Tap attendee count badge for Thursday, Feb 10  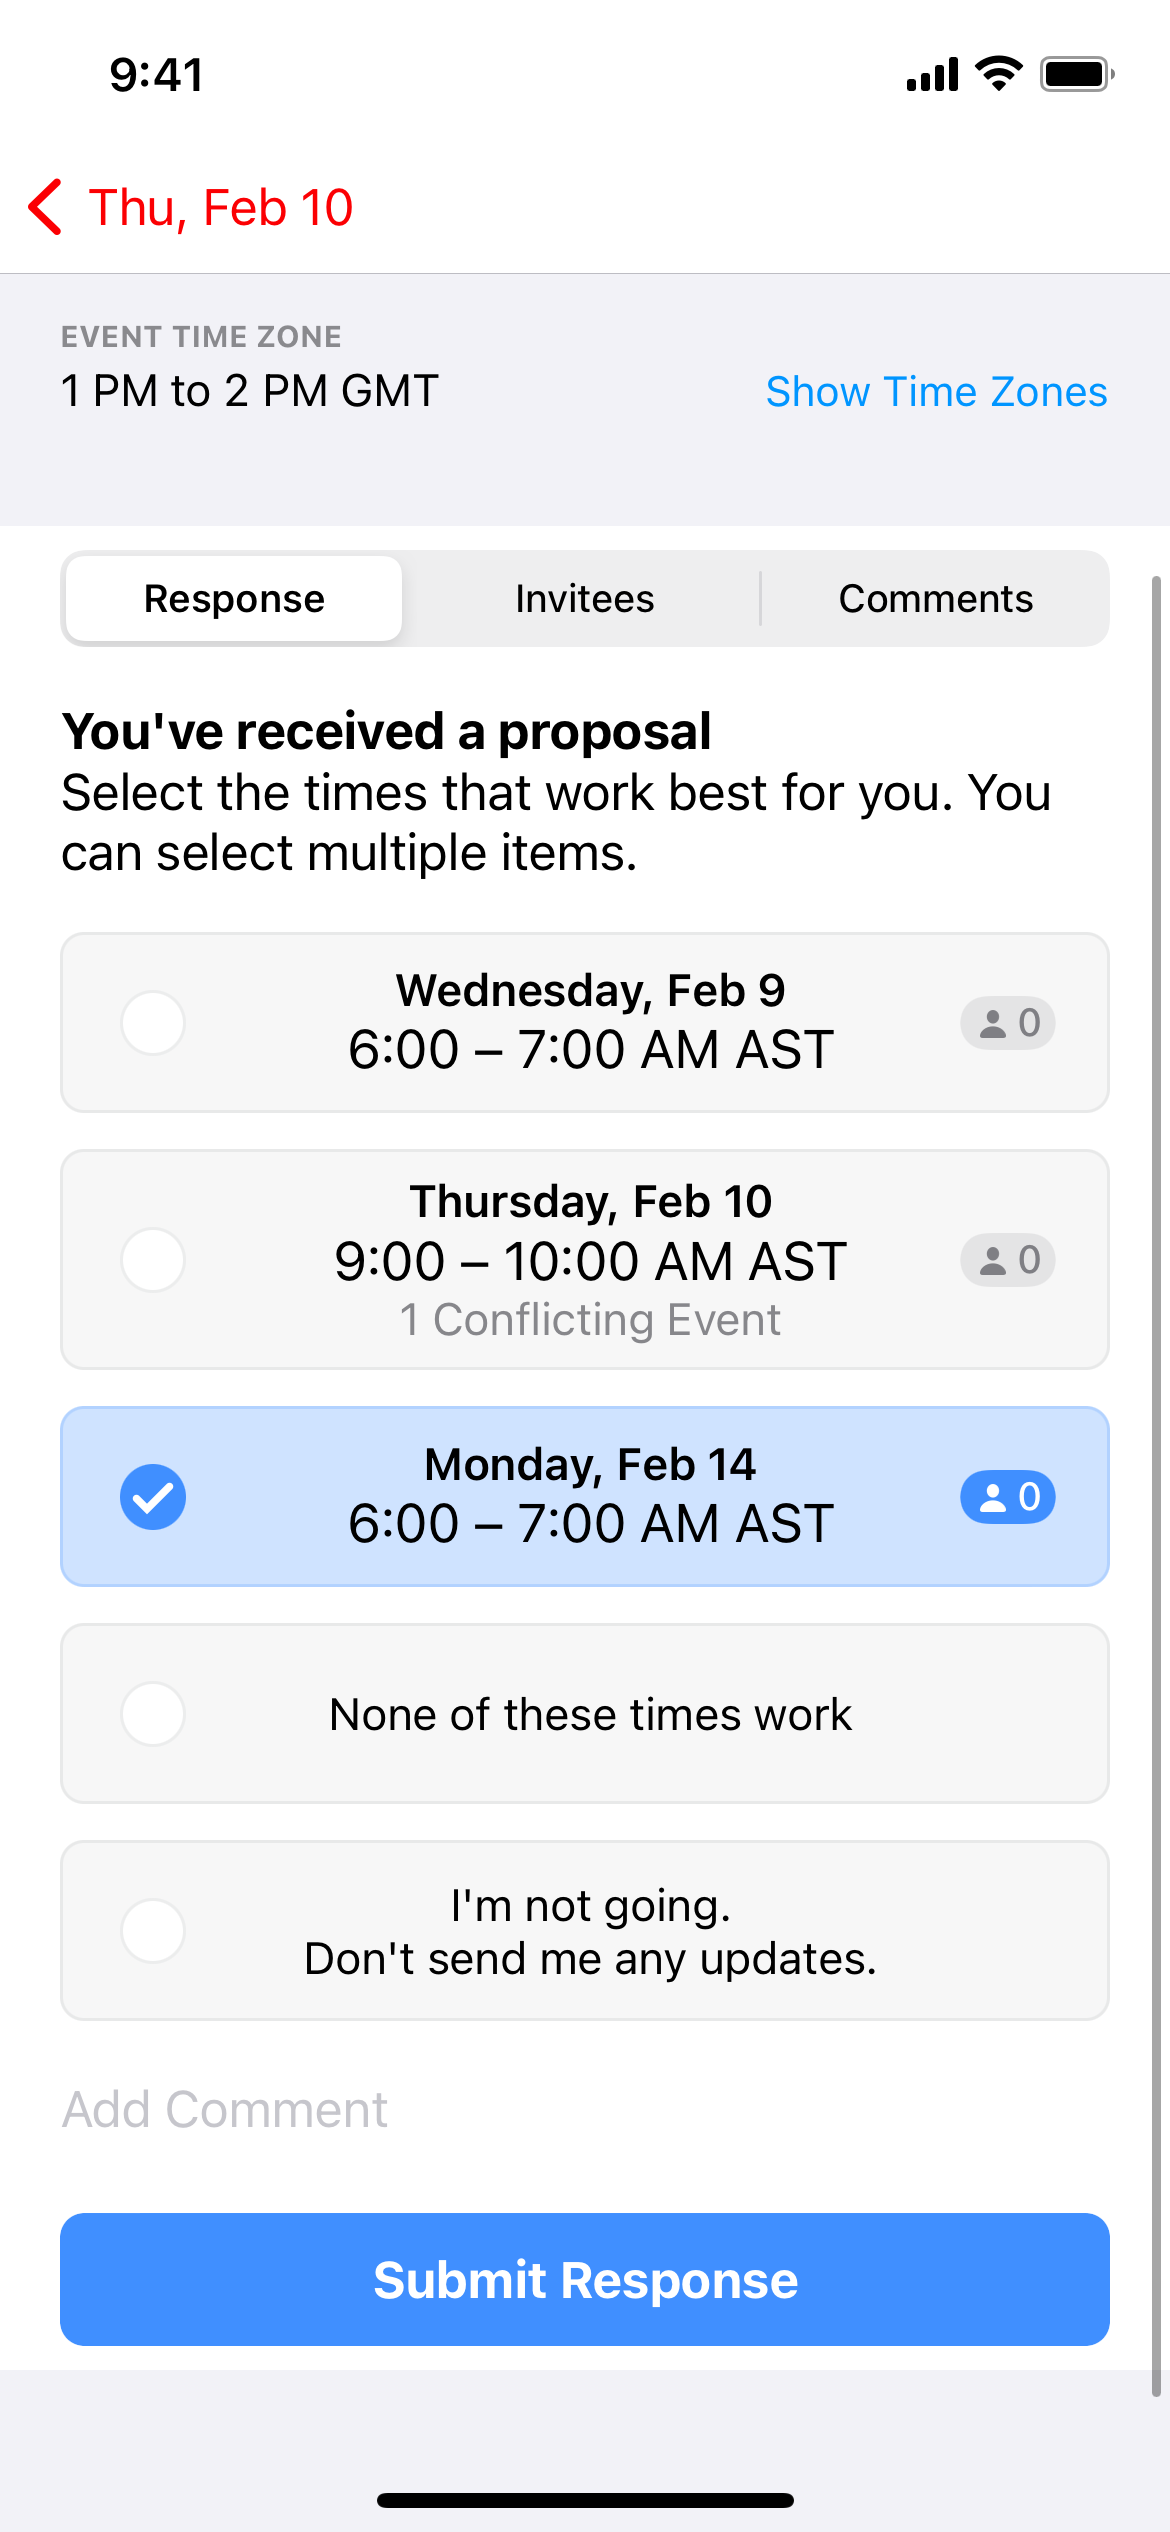tap(1007, 1260)
